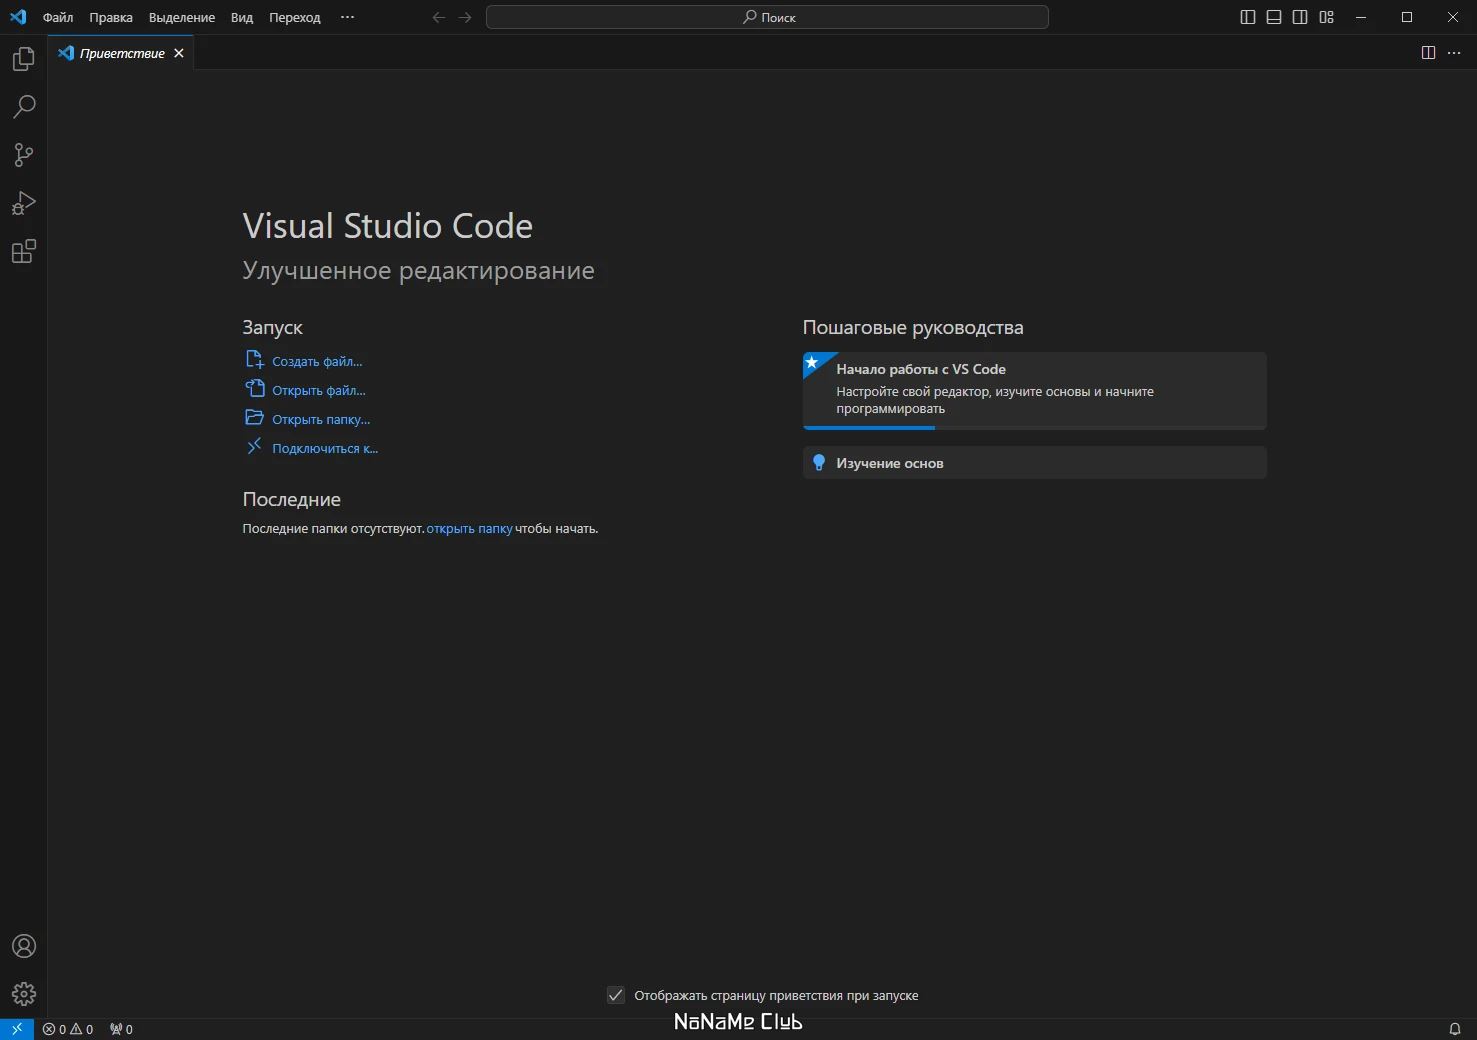The width and height of the screenshot is (1477, 1040).
Task: Minimize the VS Code window
Action: [x=1361, y=17]
